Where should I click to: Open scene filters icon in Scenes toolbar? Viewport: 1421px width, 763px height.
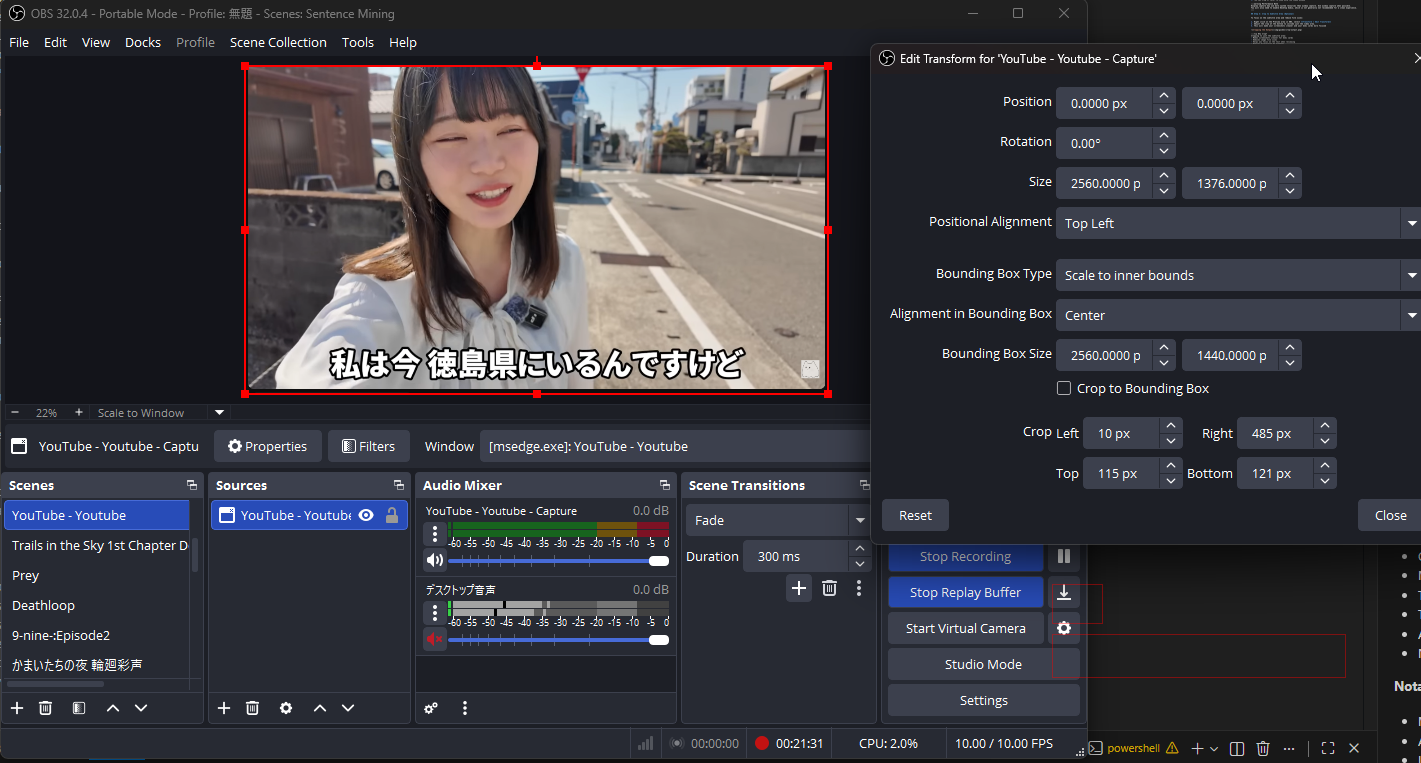coord(78,708)
